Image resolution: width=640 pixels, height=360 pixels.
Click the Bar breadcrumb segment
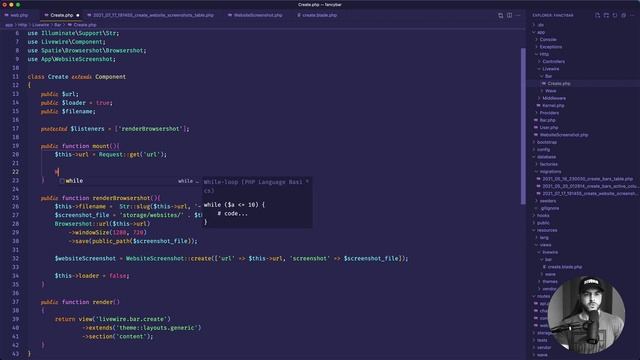pyautogui.click(x=58, y=25)
